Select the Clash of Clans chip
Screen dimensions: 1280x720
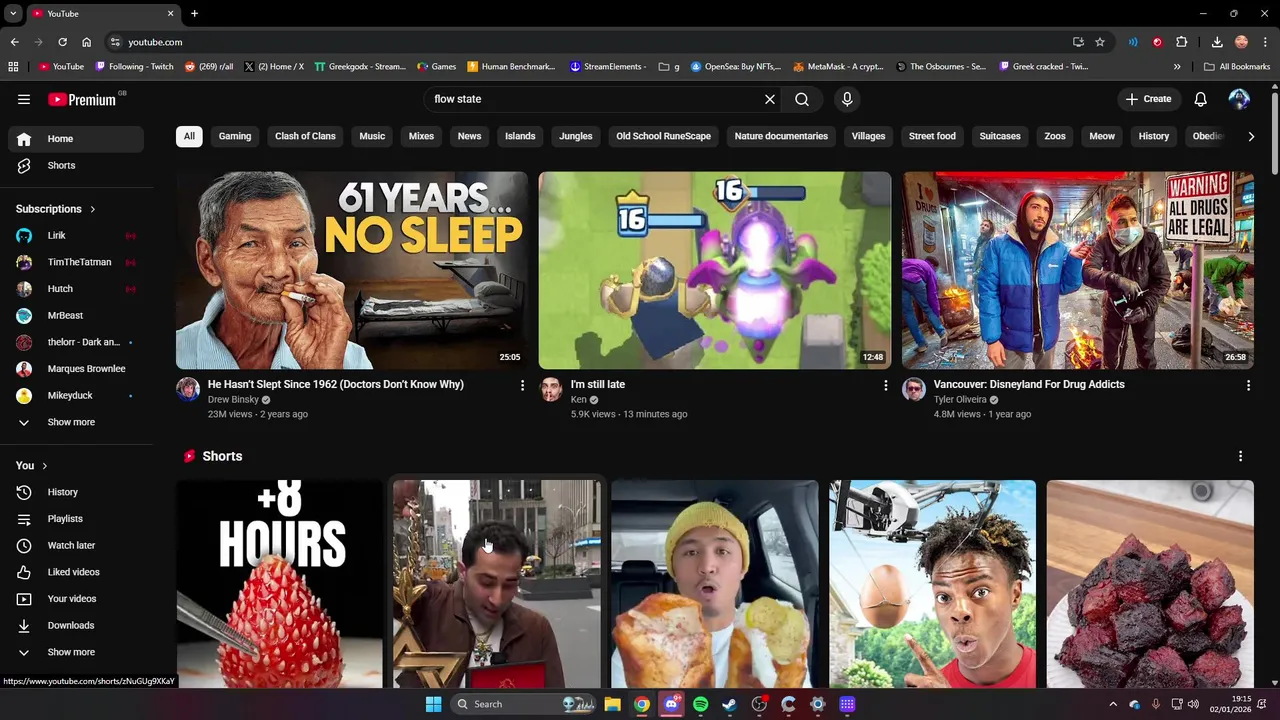coord(305,136)
